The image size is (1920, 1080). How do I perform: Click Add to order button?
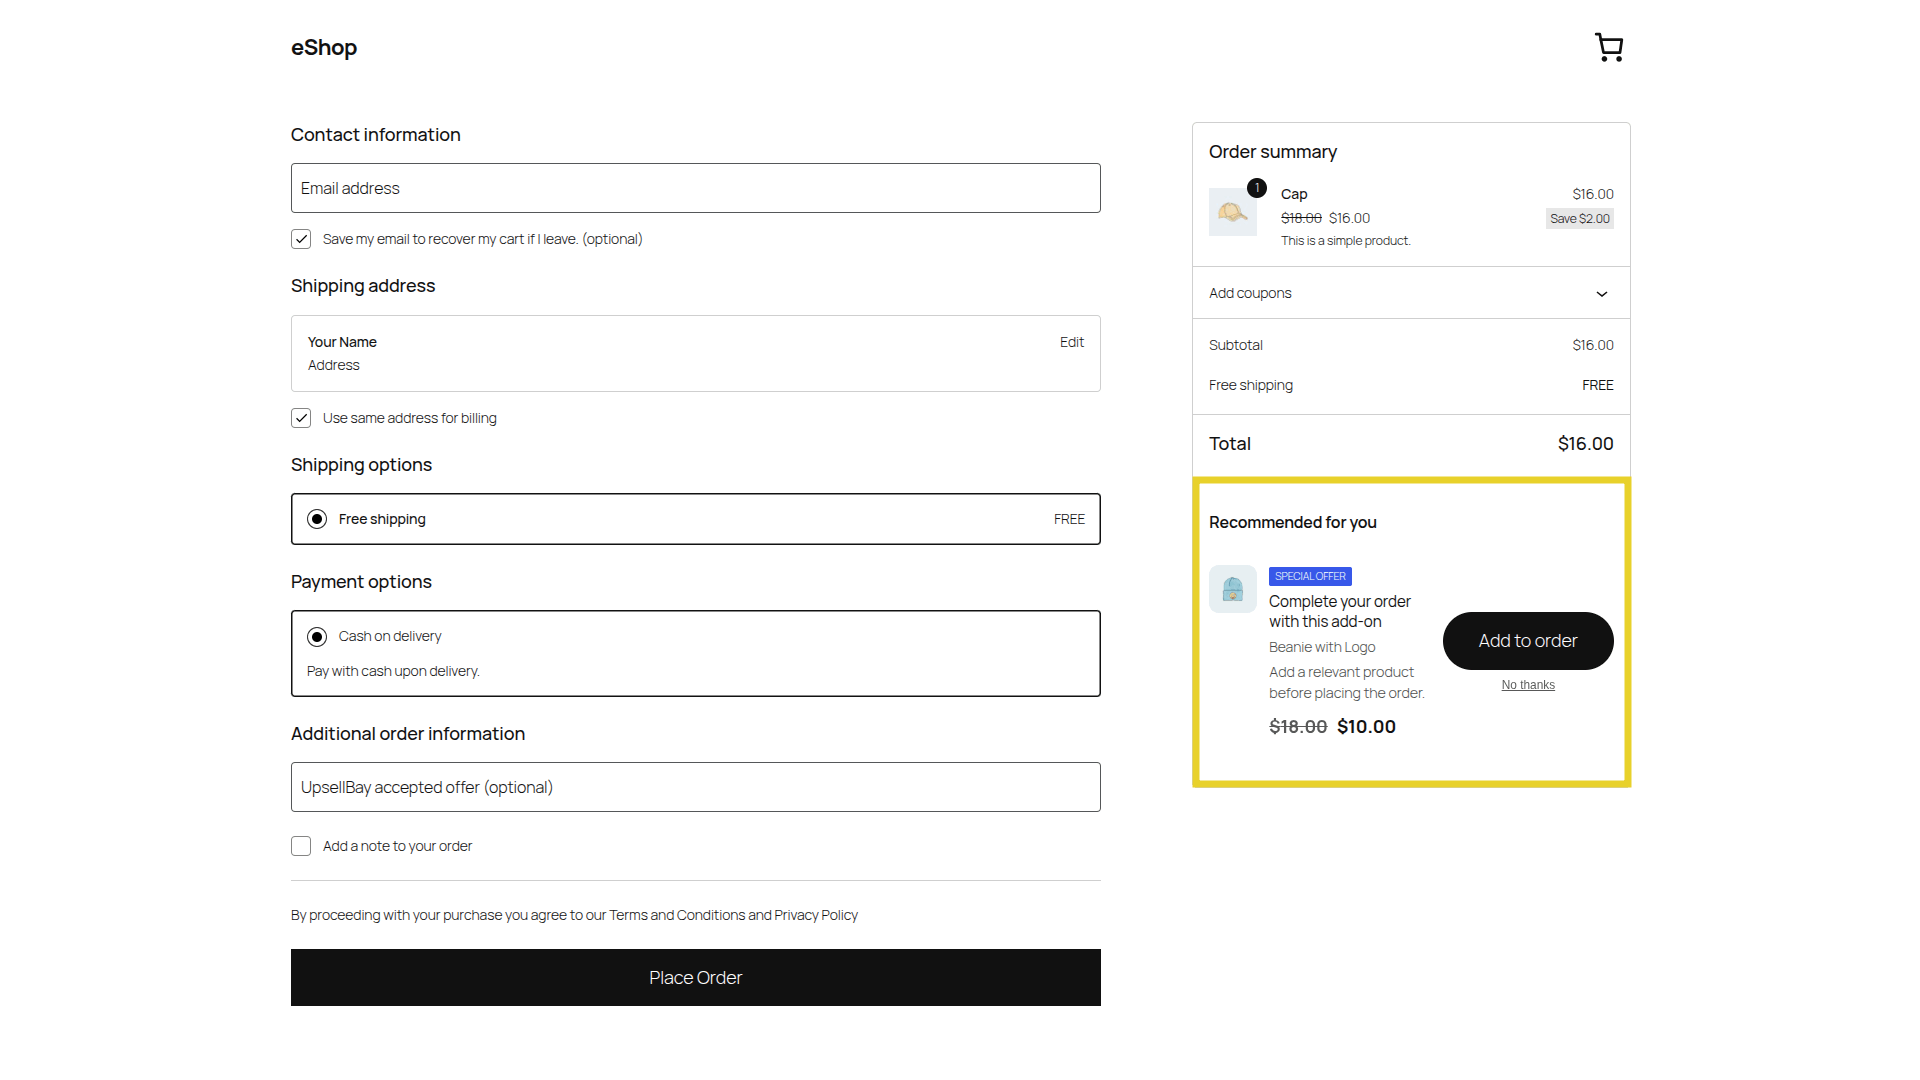click(1528, 641)
